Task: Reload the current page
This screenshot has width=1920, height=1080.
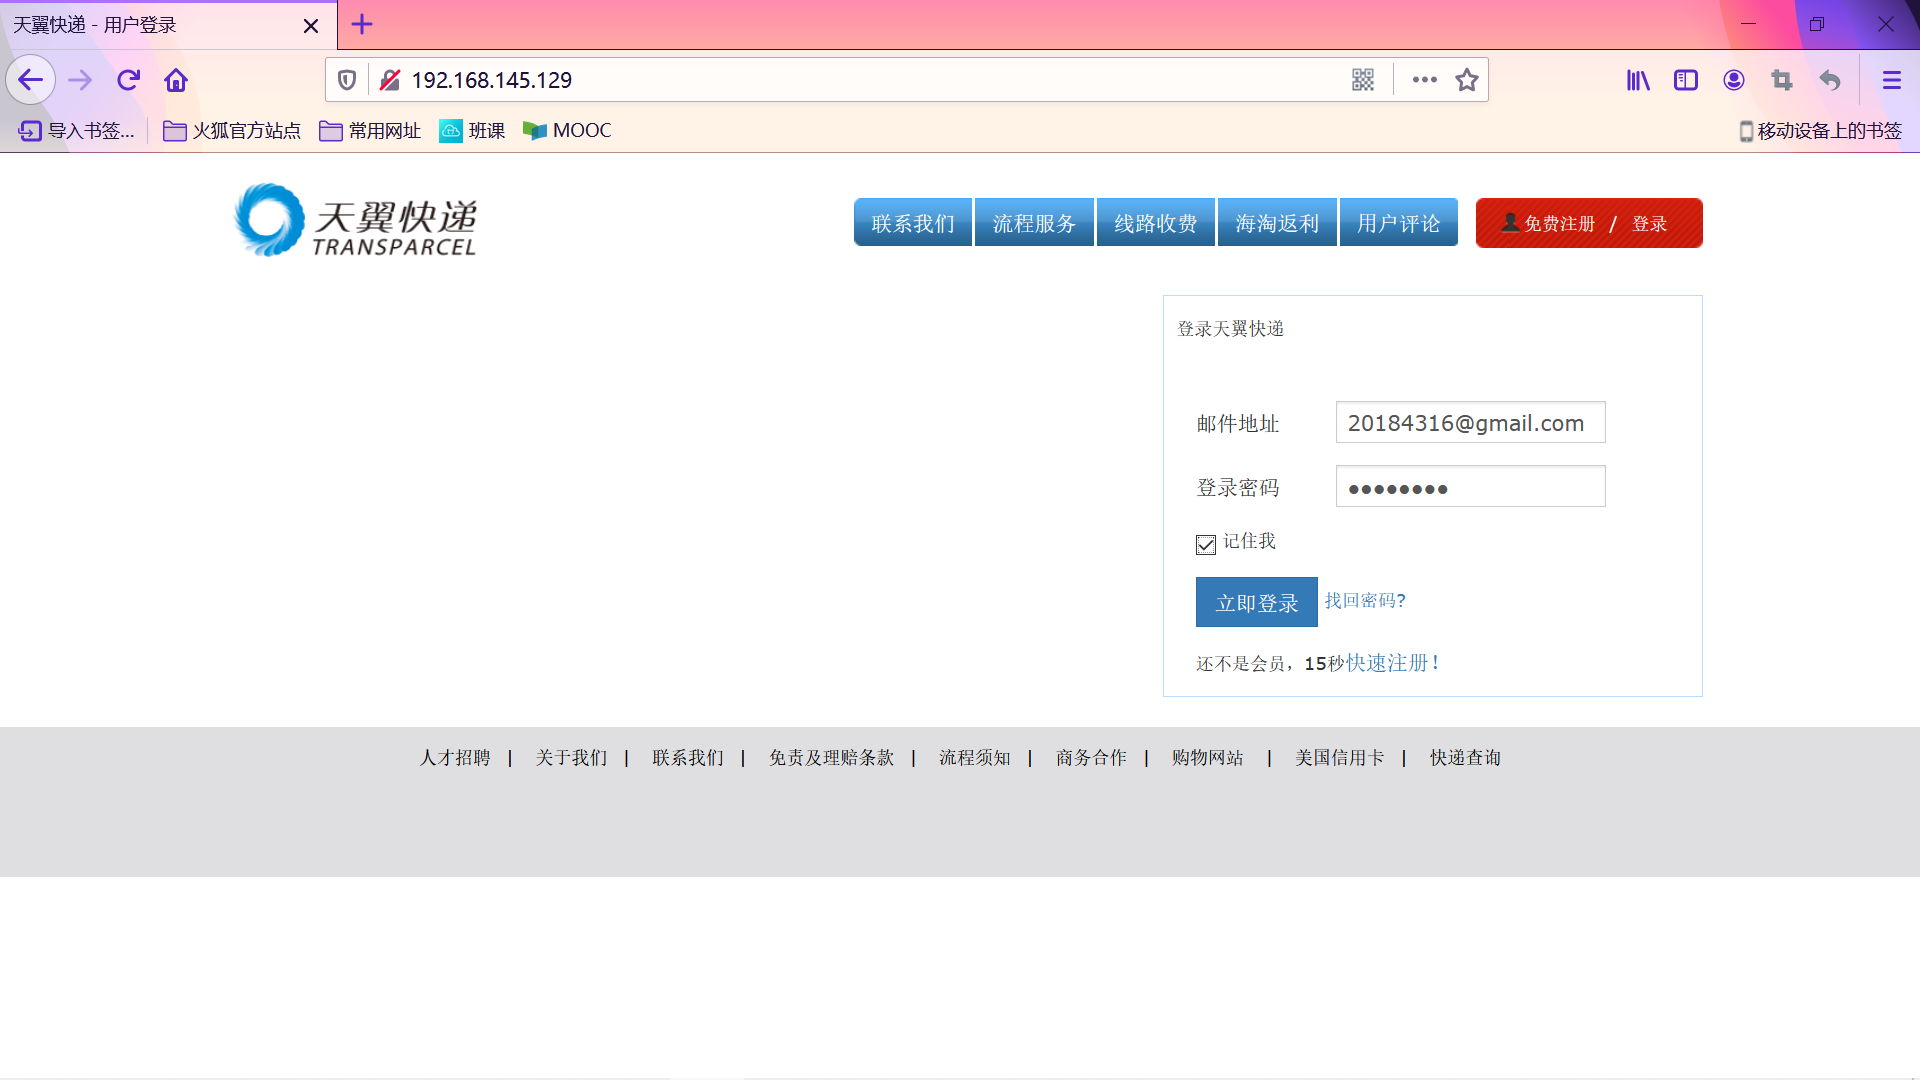Action: (128, 80)
